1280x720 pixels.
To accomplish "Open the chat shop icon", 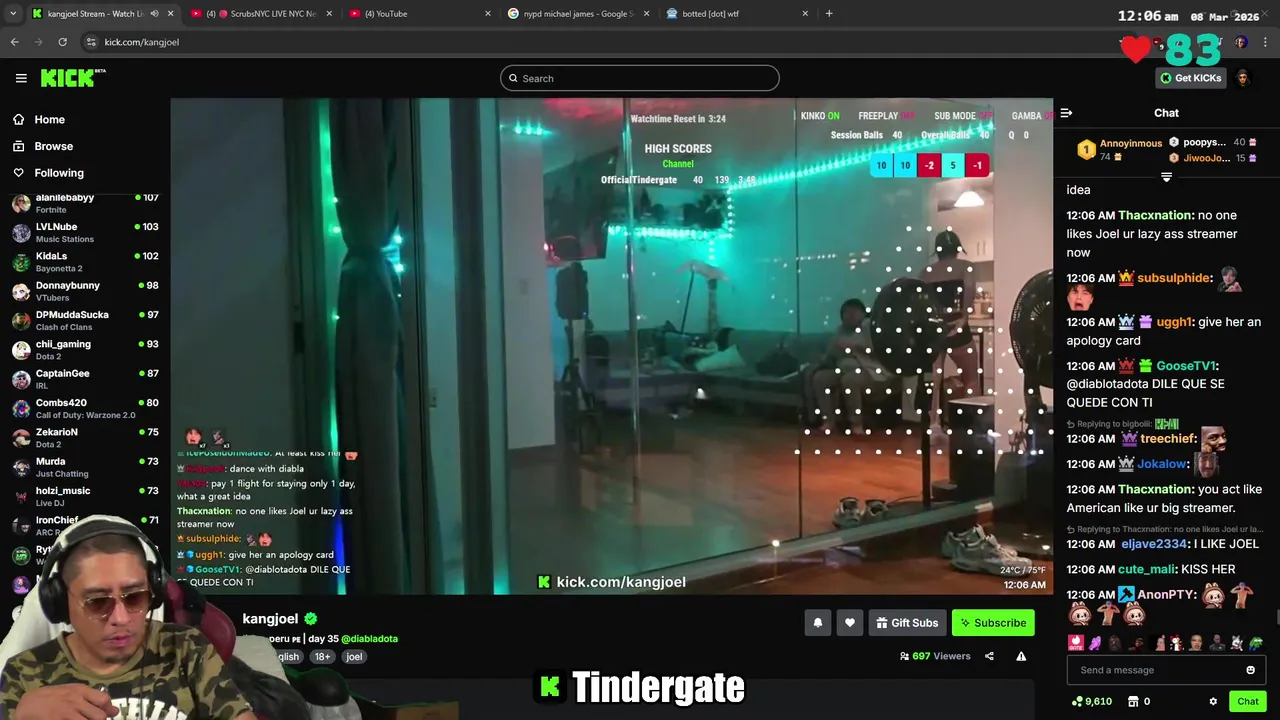I will [1133, 701].
